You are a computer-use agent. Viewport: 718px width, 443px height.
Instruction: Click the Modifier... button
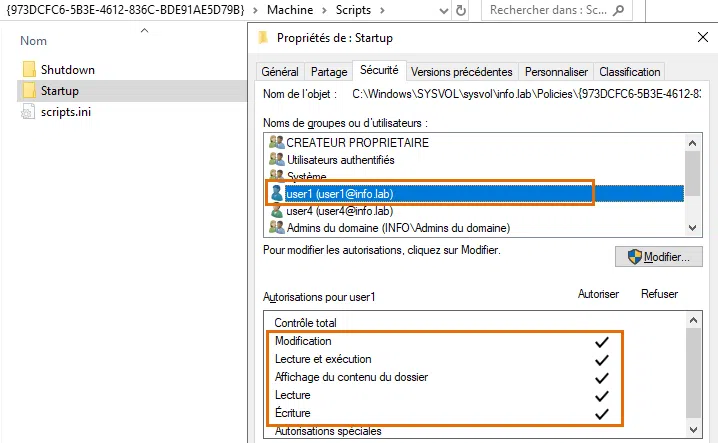tap(658, 257)
